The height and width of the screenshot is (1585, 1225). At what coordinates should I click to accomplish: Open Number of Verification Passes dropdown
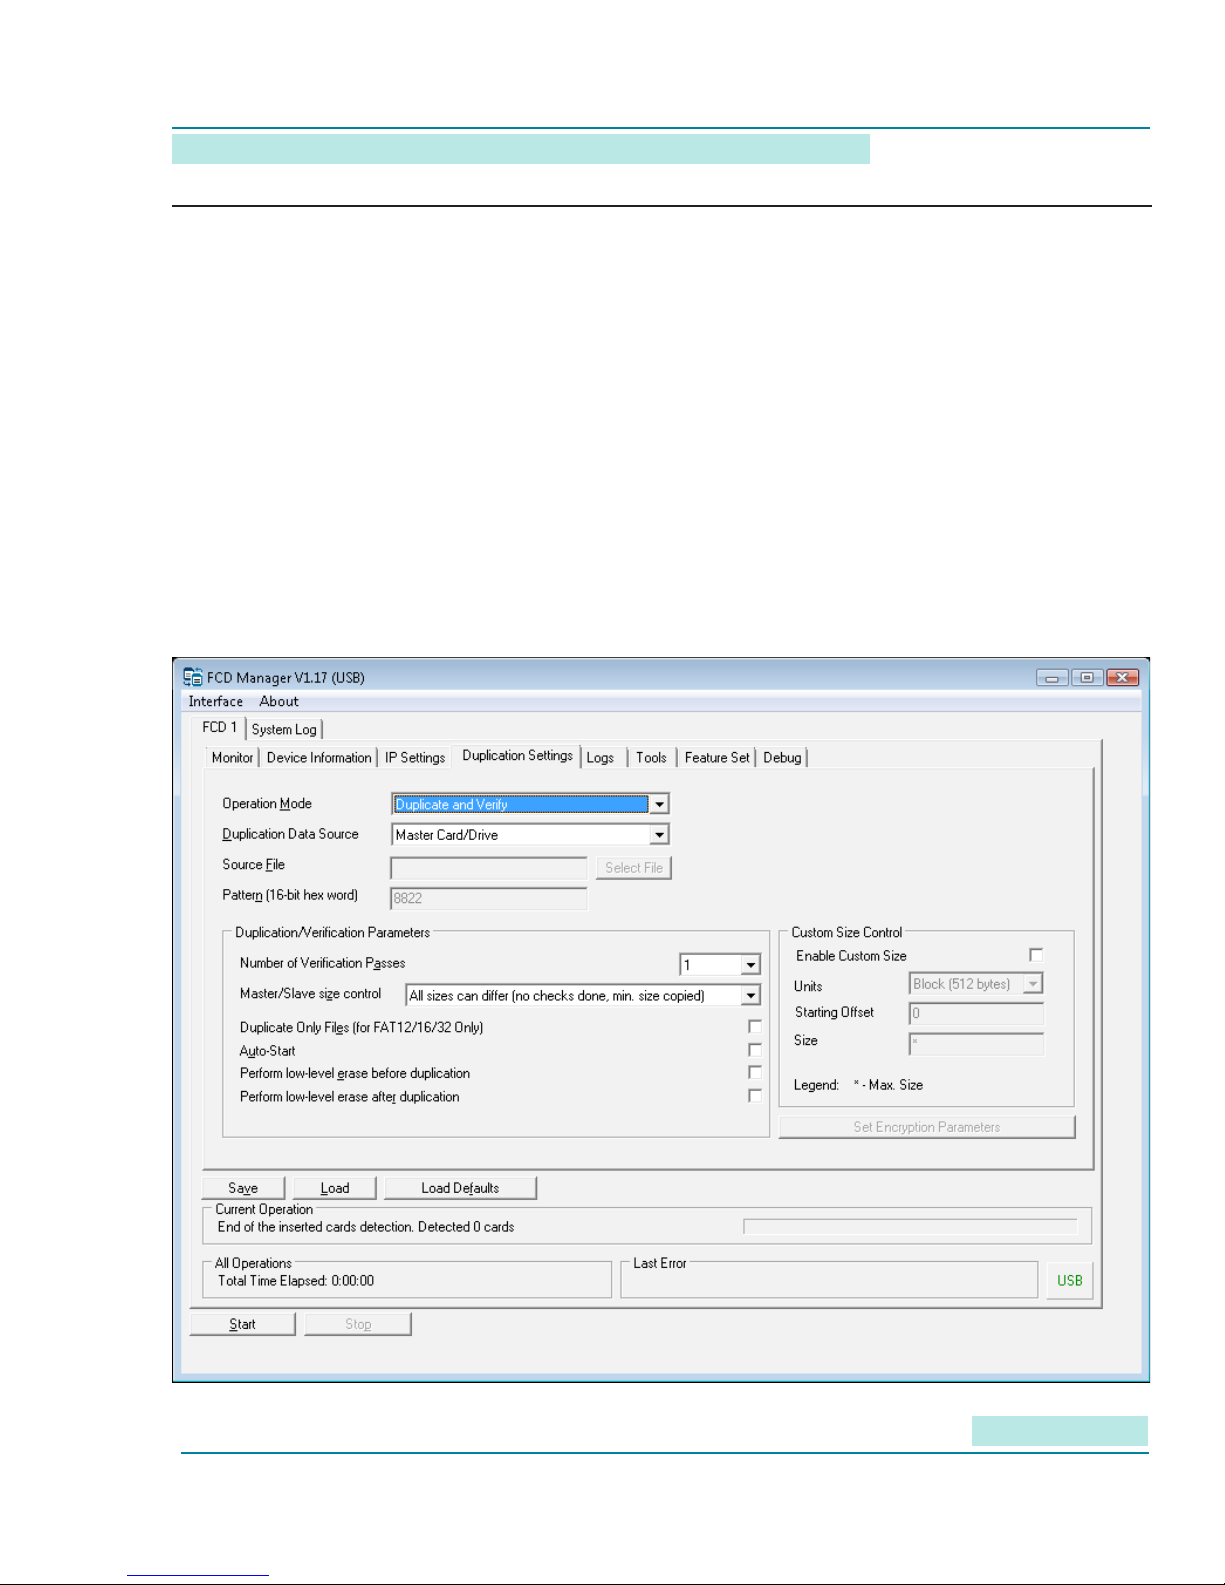pos(750,965)
